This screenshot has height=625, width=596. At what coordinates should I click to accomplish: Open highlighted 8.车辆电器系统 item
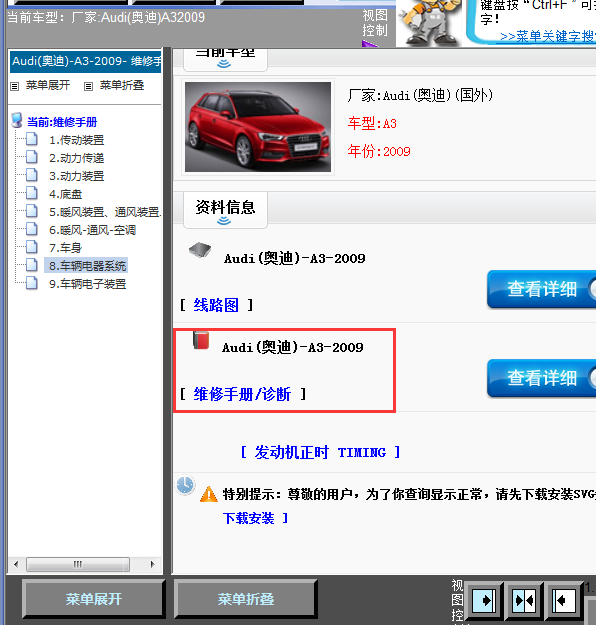pos(87,266)
